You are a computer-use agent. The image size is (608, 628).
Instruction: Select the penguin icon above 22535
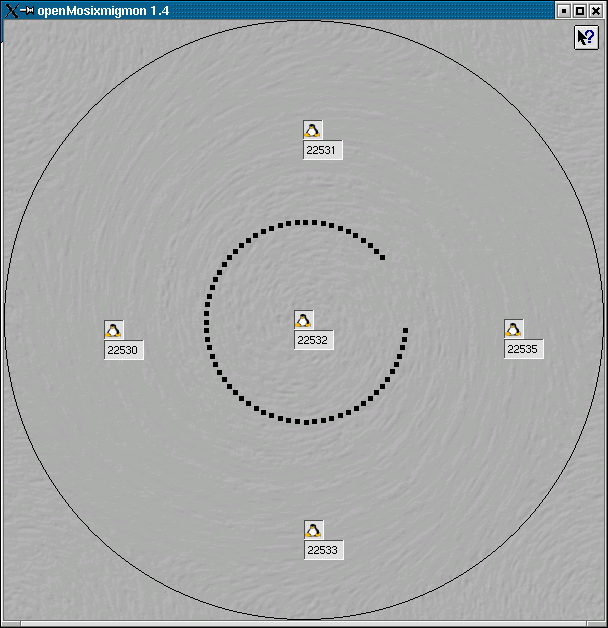click(513, 329)
